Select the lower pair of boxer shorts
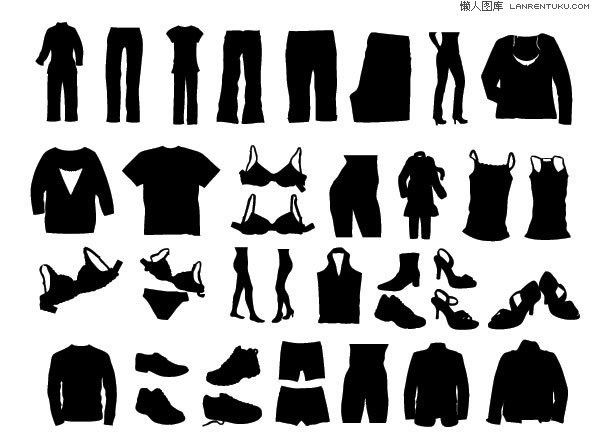The height and width of the screenshot is (445, 600). point(302,406)
